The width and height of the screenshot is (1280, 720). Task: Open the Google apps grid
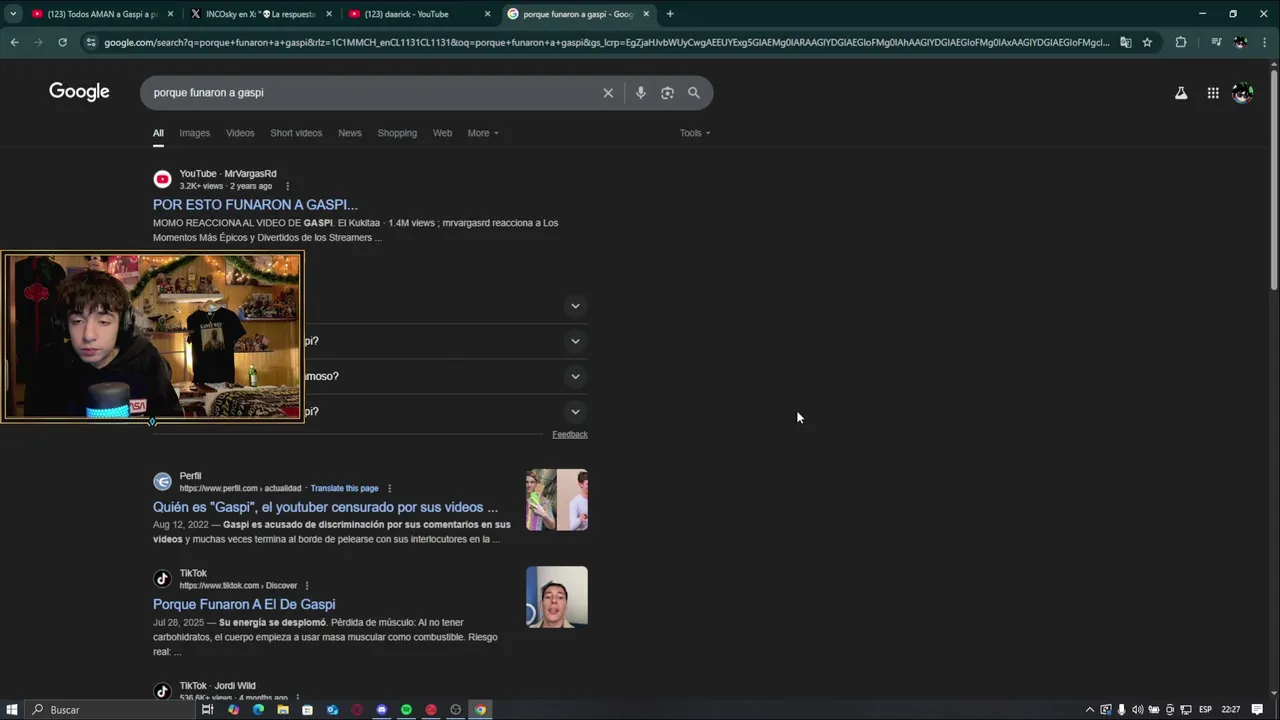(x=1213, y=93)
